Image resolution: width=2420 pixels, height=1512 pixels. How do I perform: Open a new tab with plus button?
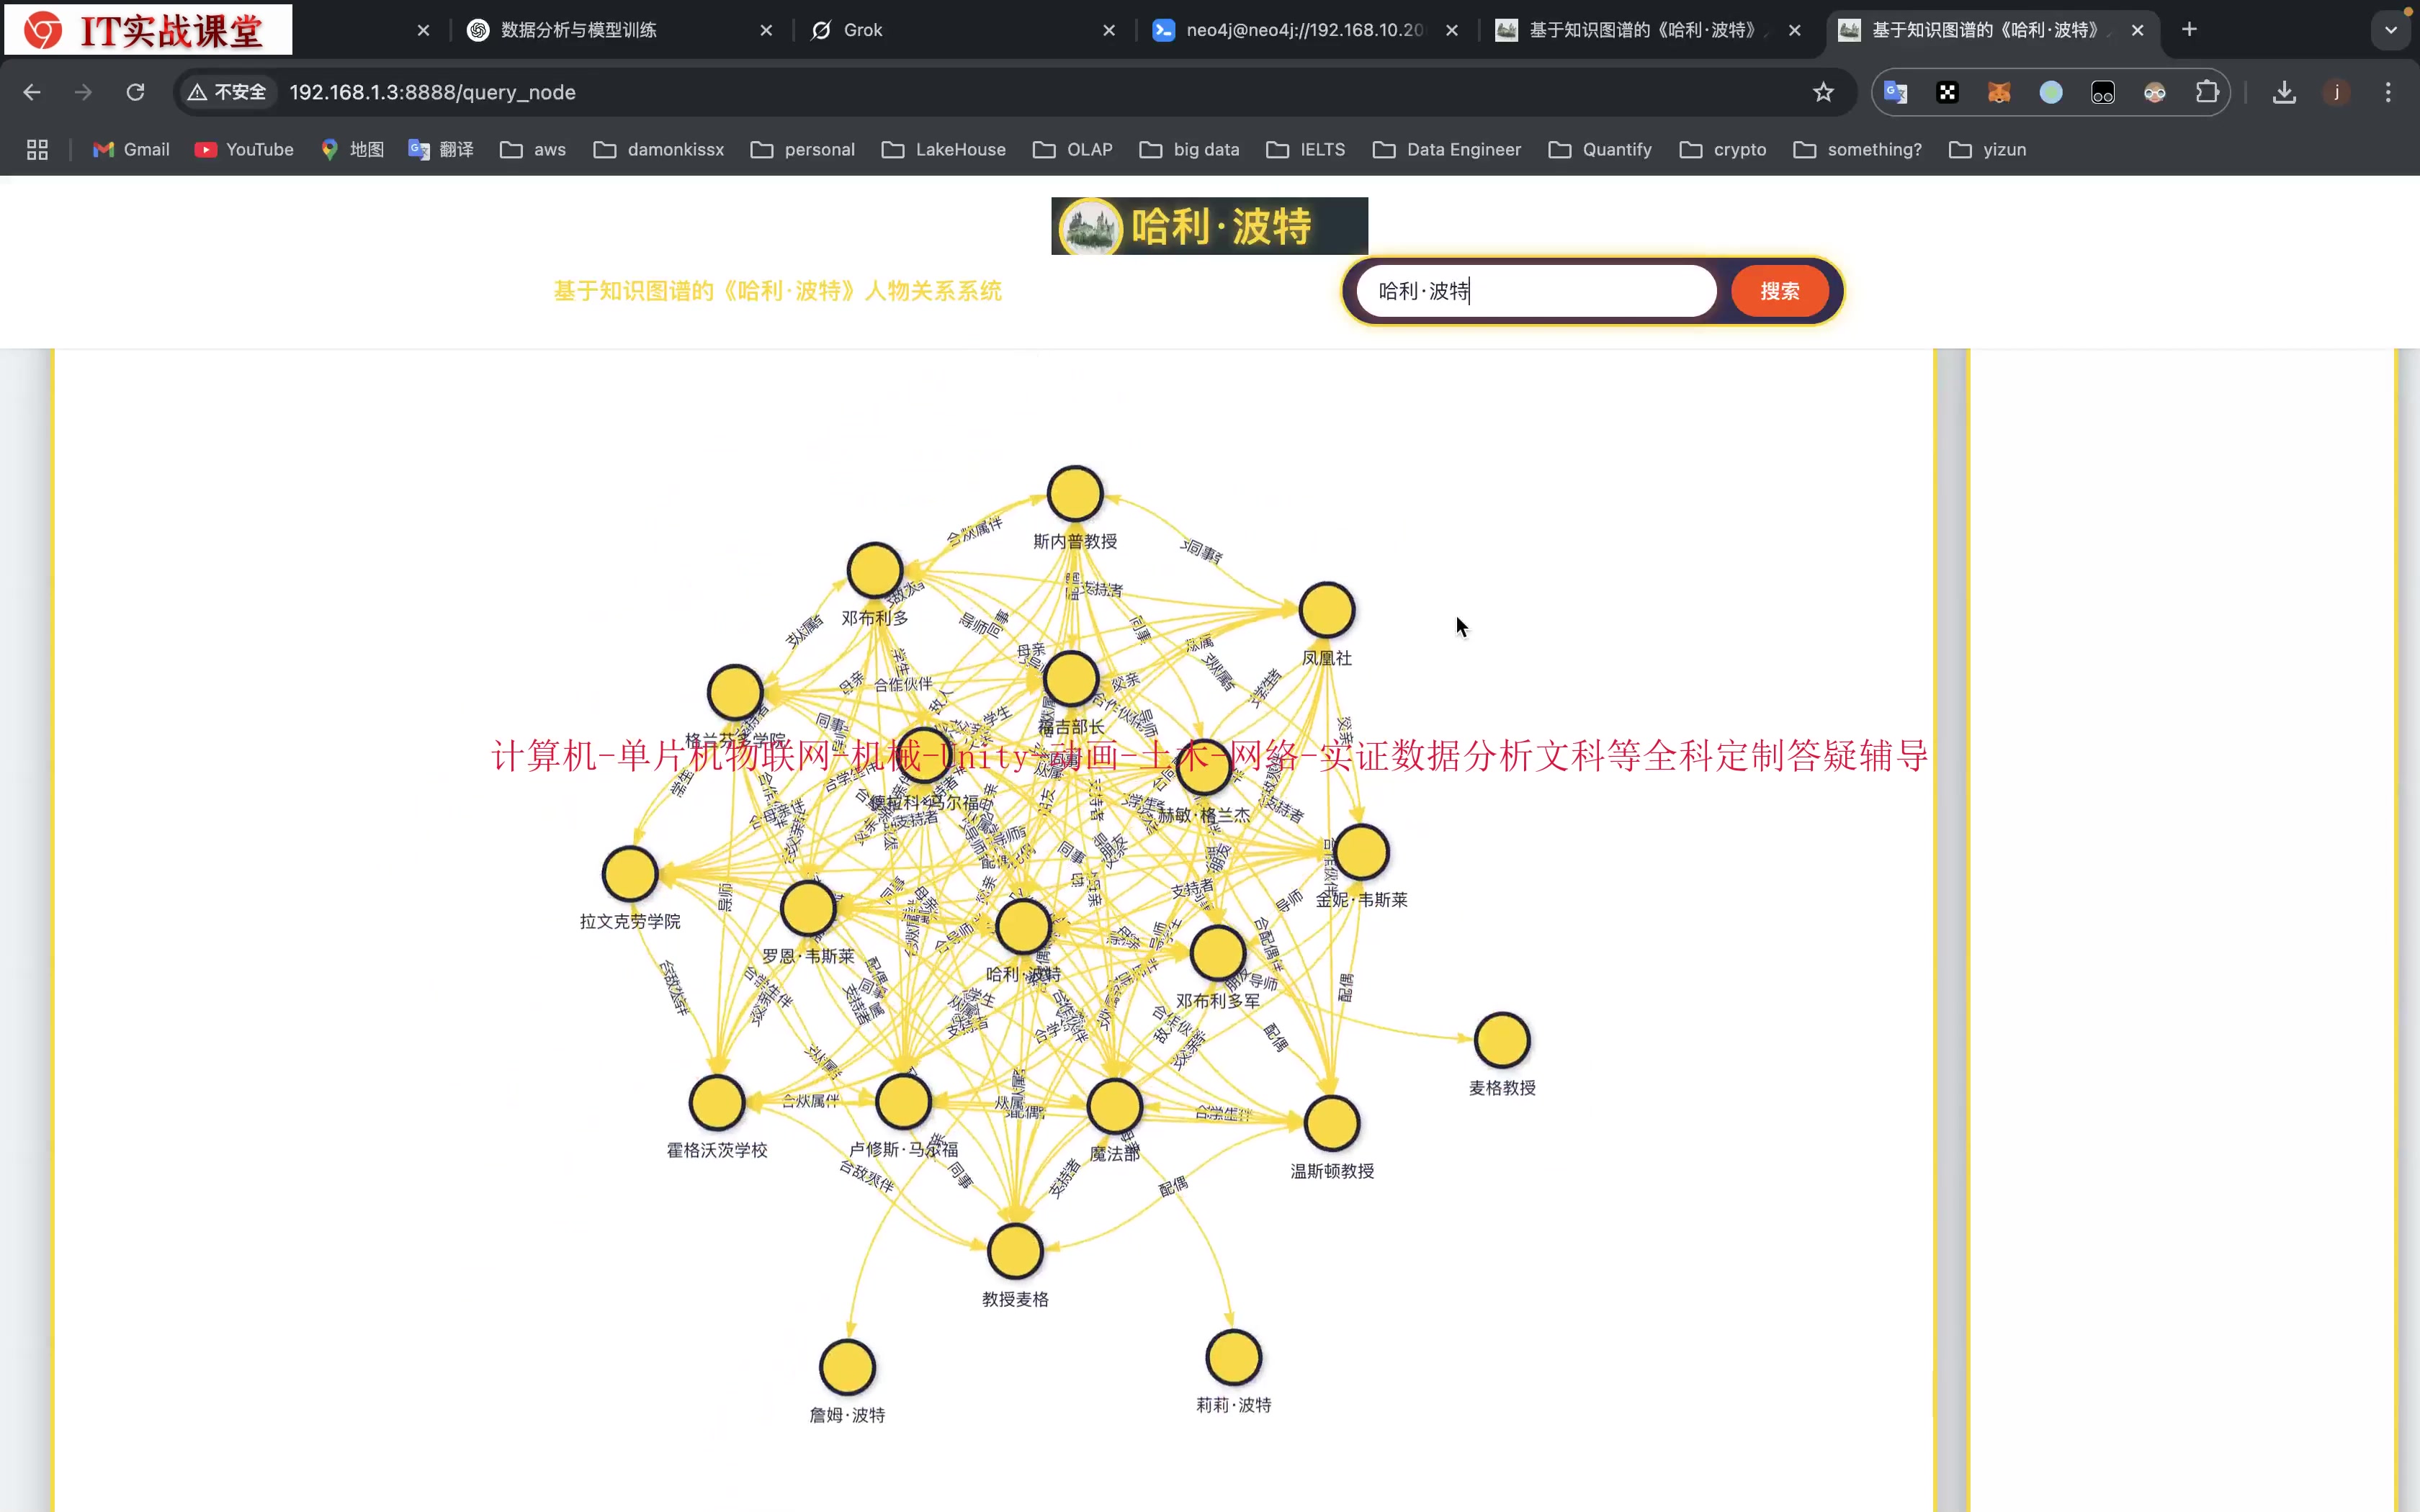point(2189,30)
